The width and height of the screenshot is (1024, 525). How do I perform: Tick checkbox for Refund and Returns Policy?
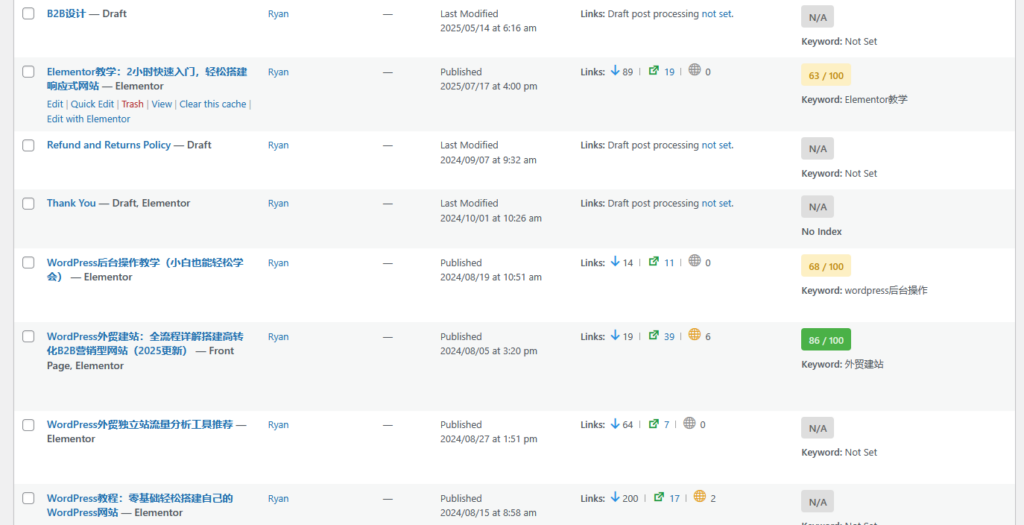pyautogui.click(x=28, y=146)
